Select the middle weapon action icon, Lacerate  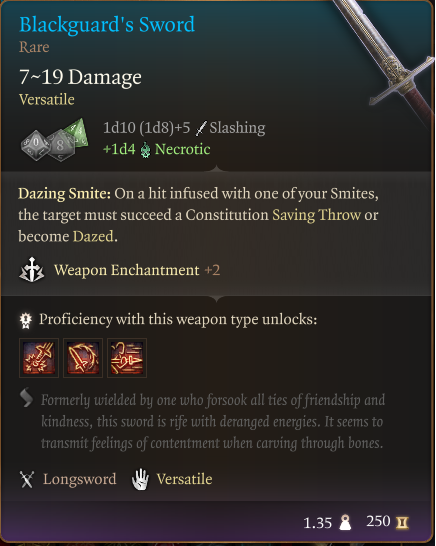[83, 358]
